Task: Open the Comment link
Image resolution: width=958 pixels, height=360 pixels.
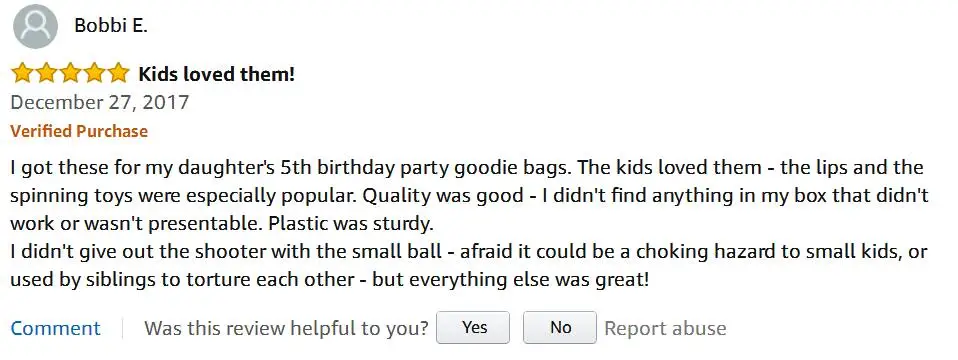Action: tap(55, 328)
